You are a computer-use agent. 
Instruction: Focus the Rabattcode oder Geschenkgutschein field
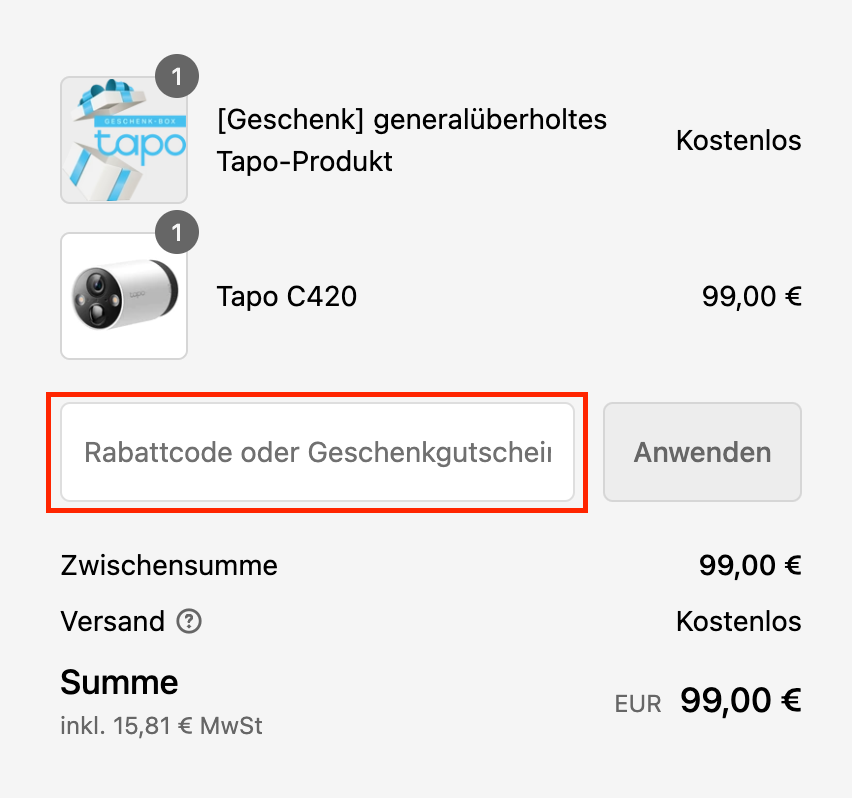[317, 453]
